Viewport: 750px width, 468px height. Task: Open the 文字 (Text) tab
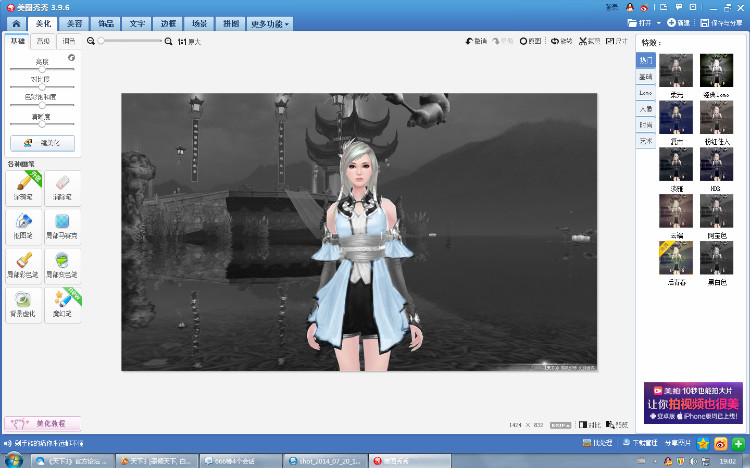point(137,23)
